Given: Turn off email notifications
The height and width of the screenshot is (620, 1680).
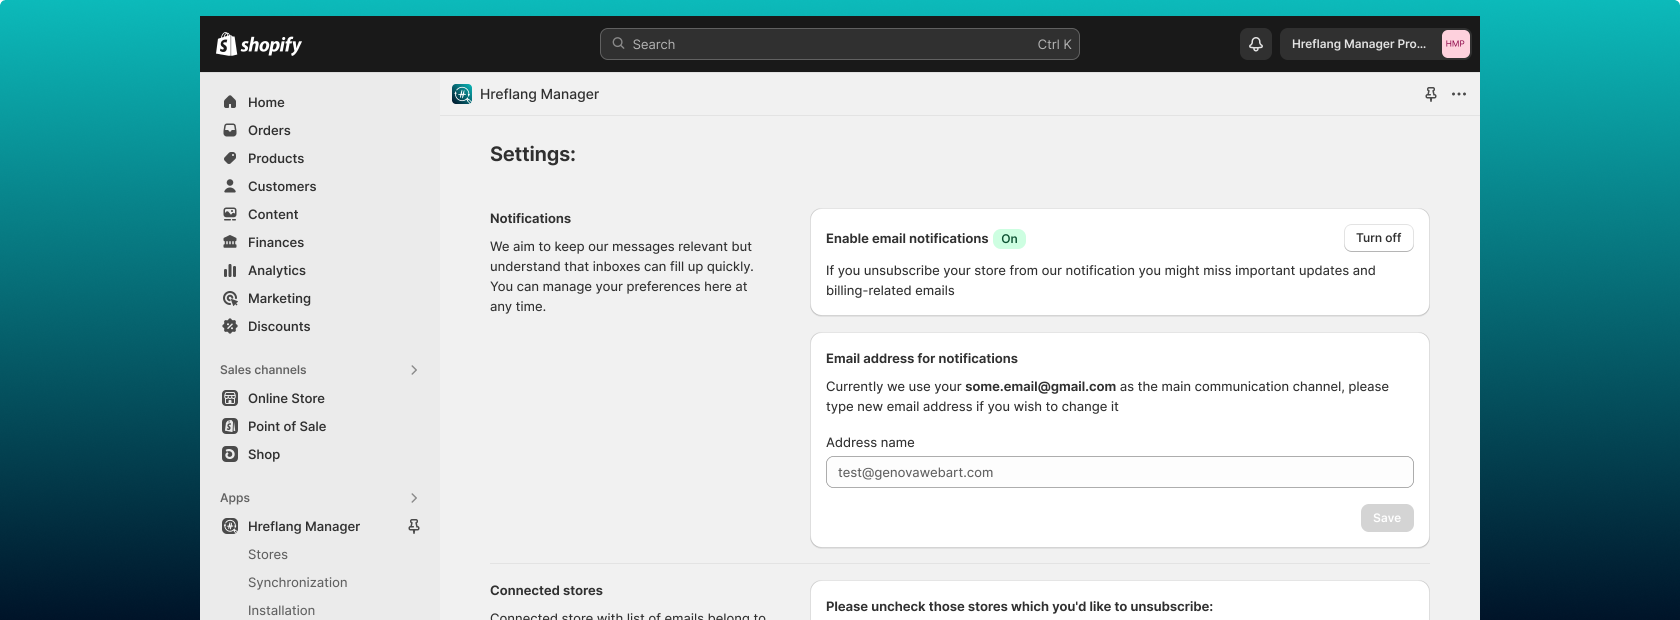Looking at the screenshot, I should (1378, 238).
